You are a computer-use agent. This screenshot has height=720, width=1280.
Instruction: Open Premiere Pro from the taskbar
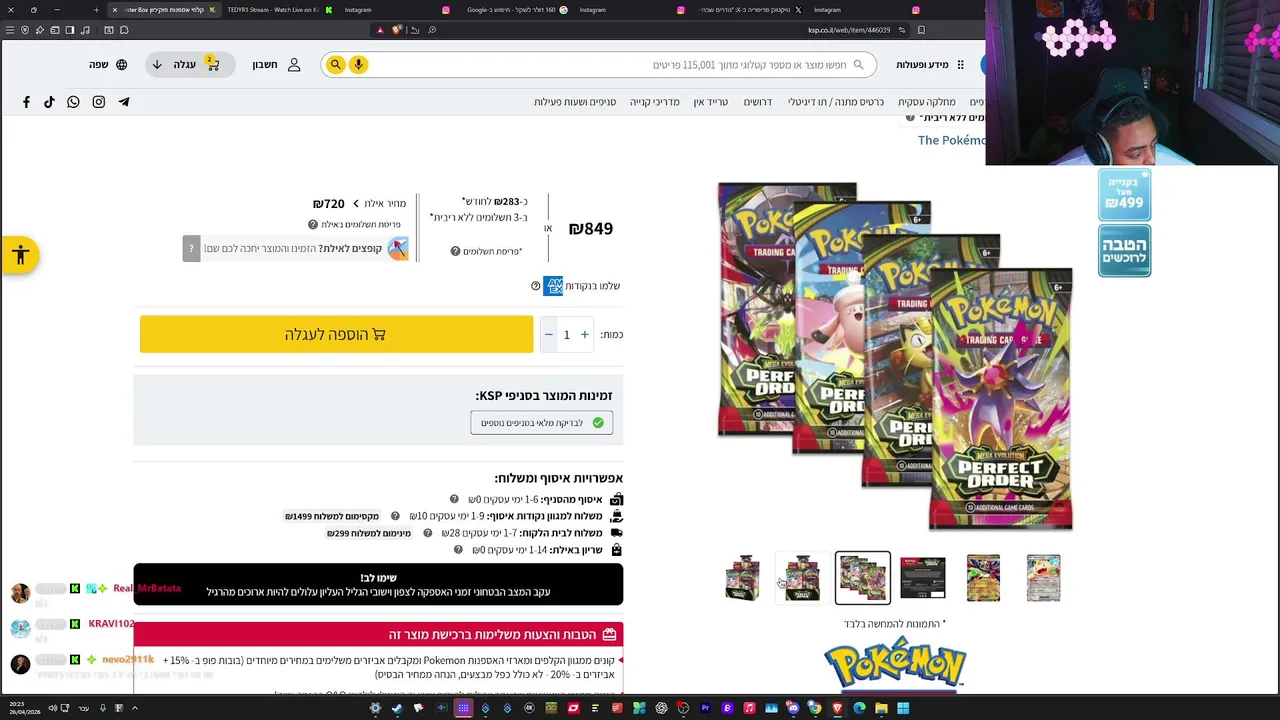pyautogui.click(x=705, y=708)
